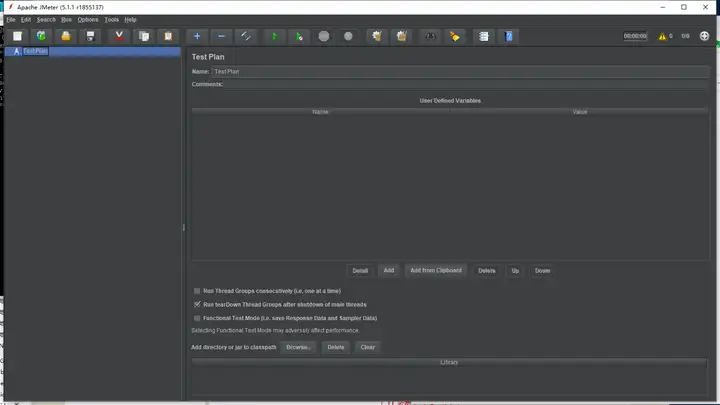Collapse all nodes with minus icon
This screenshot has height=405, width=720.
(x=221, y=36)
